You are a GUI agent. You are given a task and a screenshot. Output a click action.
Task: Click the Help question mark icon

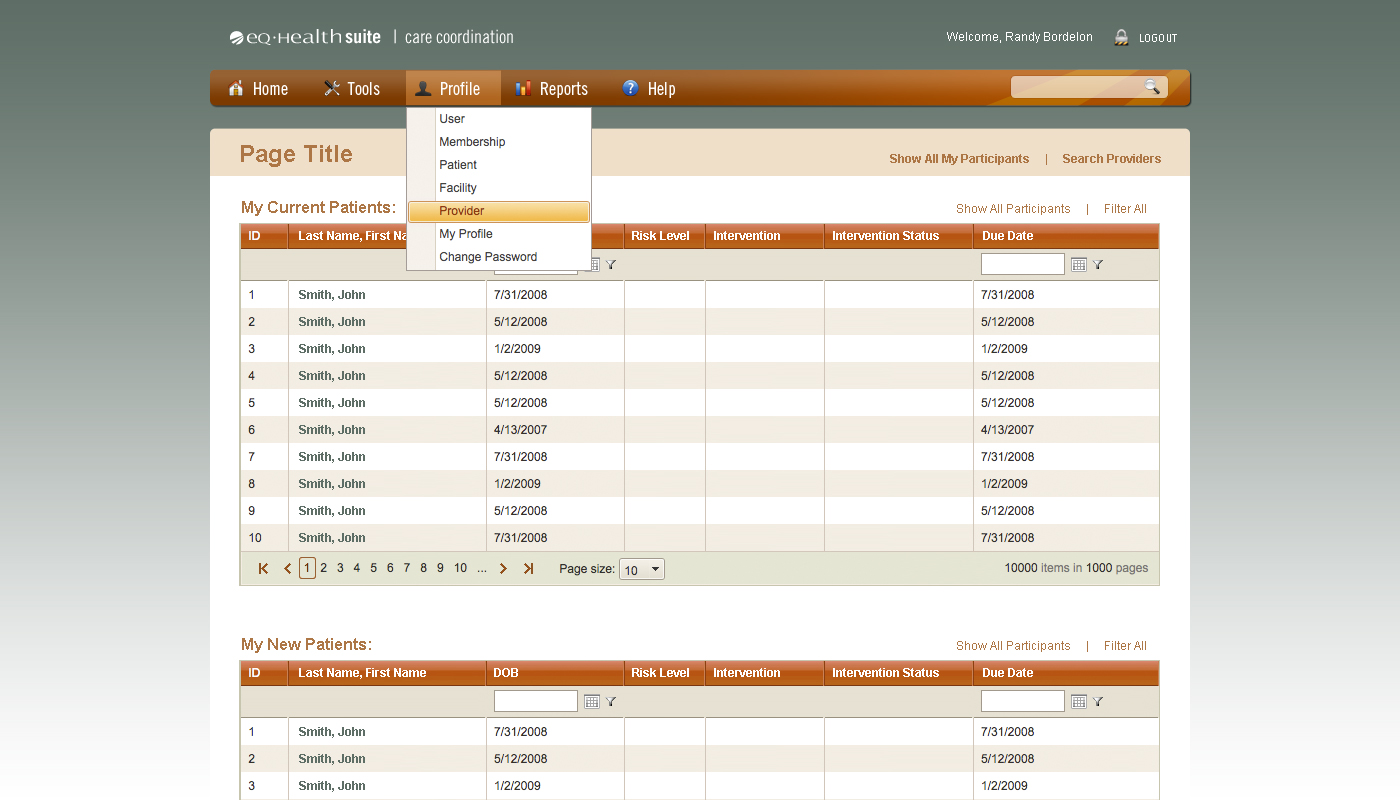[x=630, y=88]
